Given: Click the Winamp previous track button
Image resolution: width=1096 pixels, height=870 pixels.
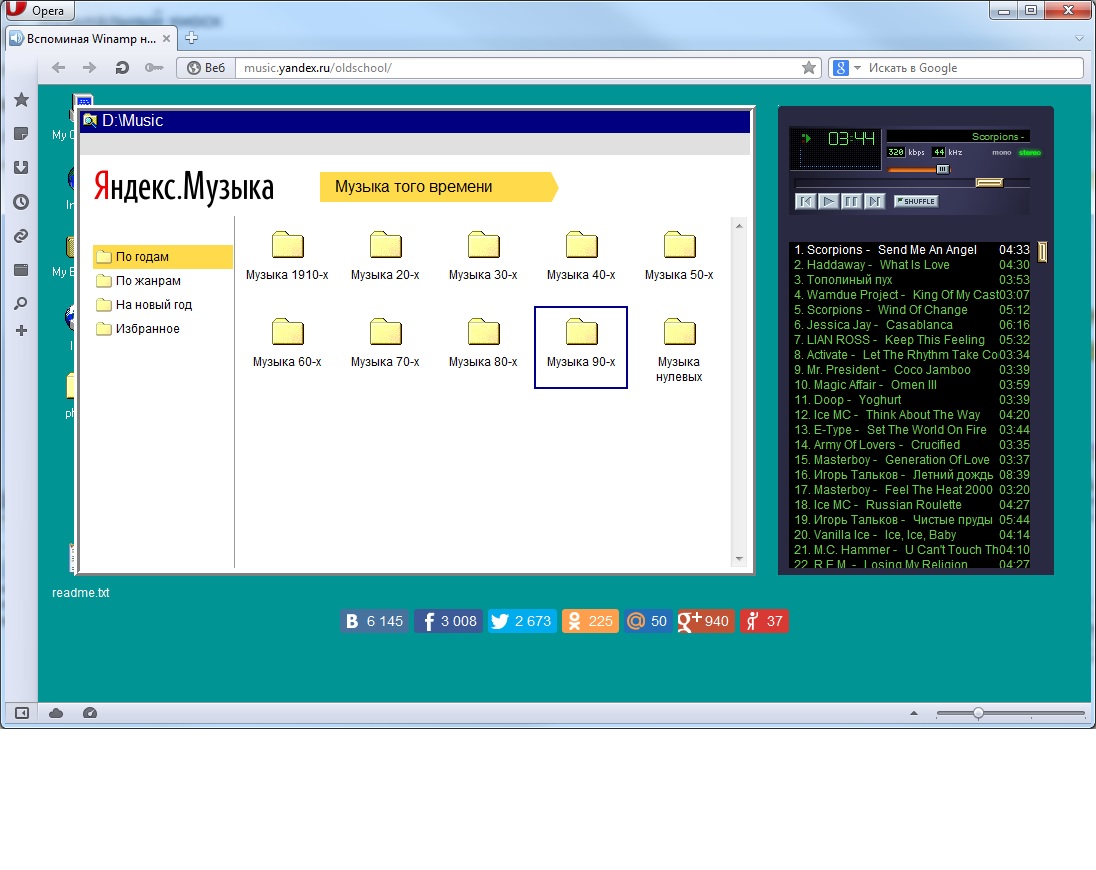Looking at the screenshot, I should (x=805, y=201).
